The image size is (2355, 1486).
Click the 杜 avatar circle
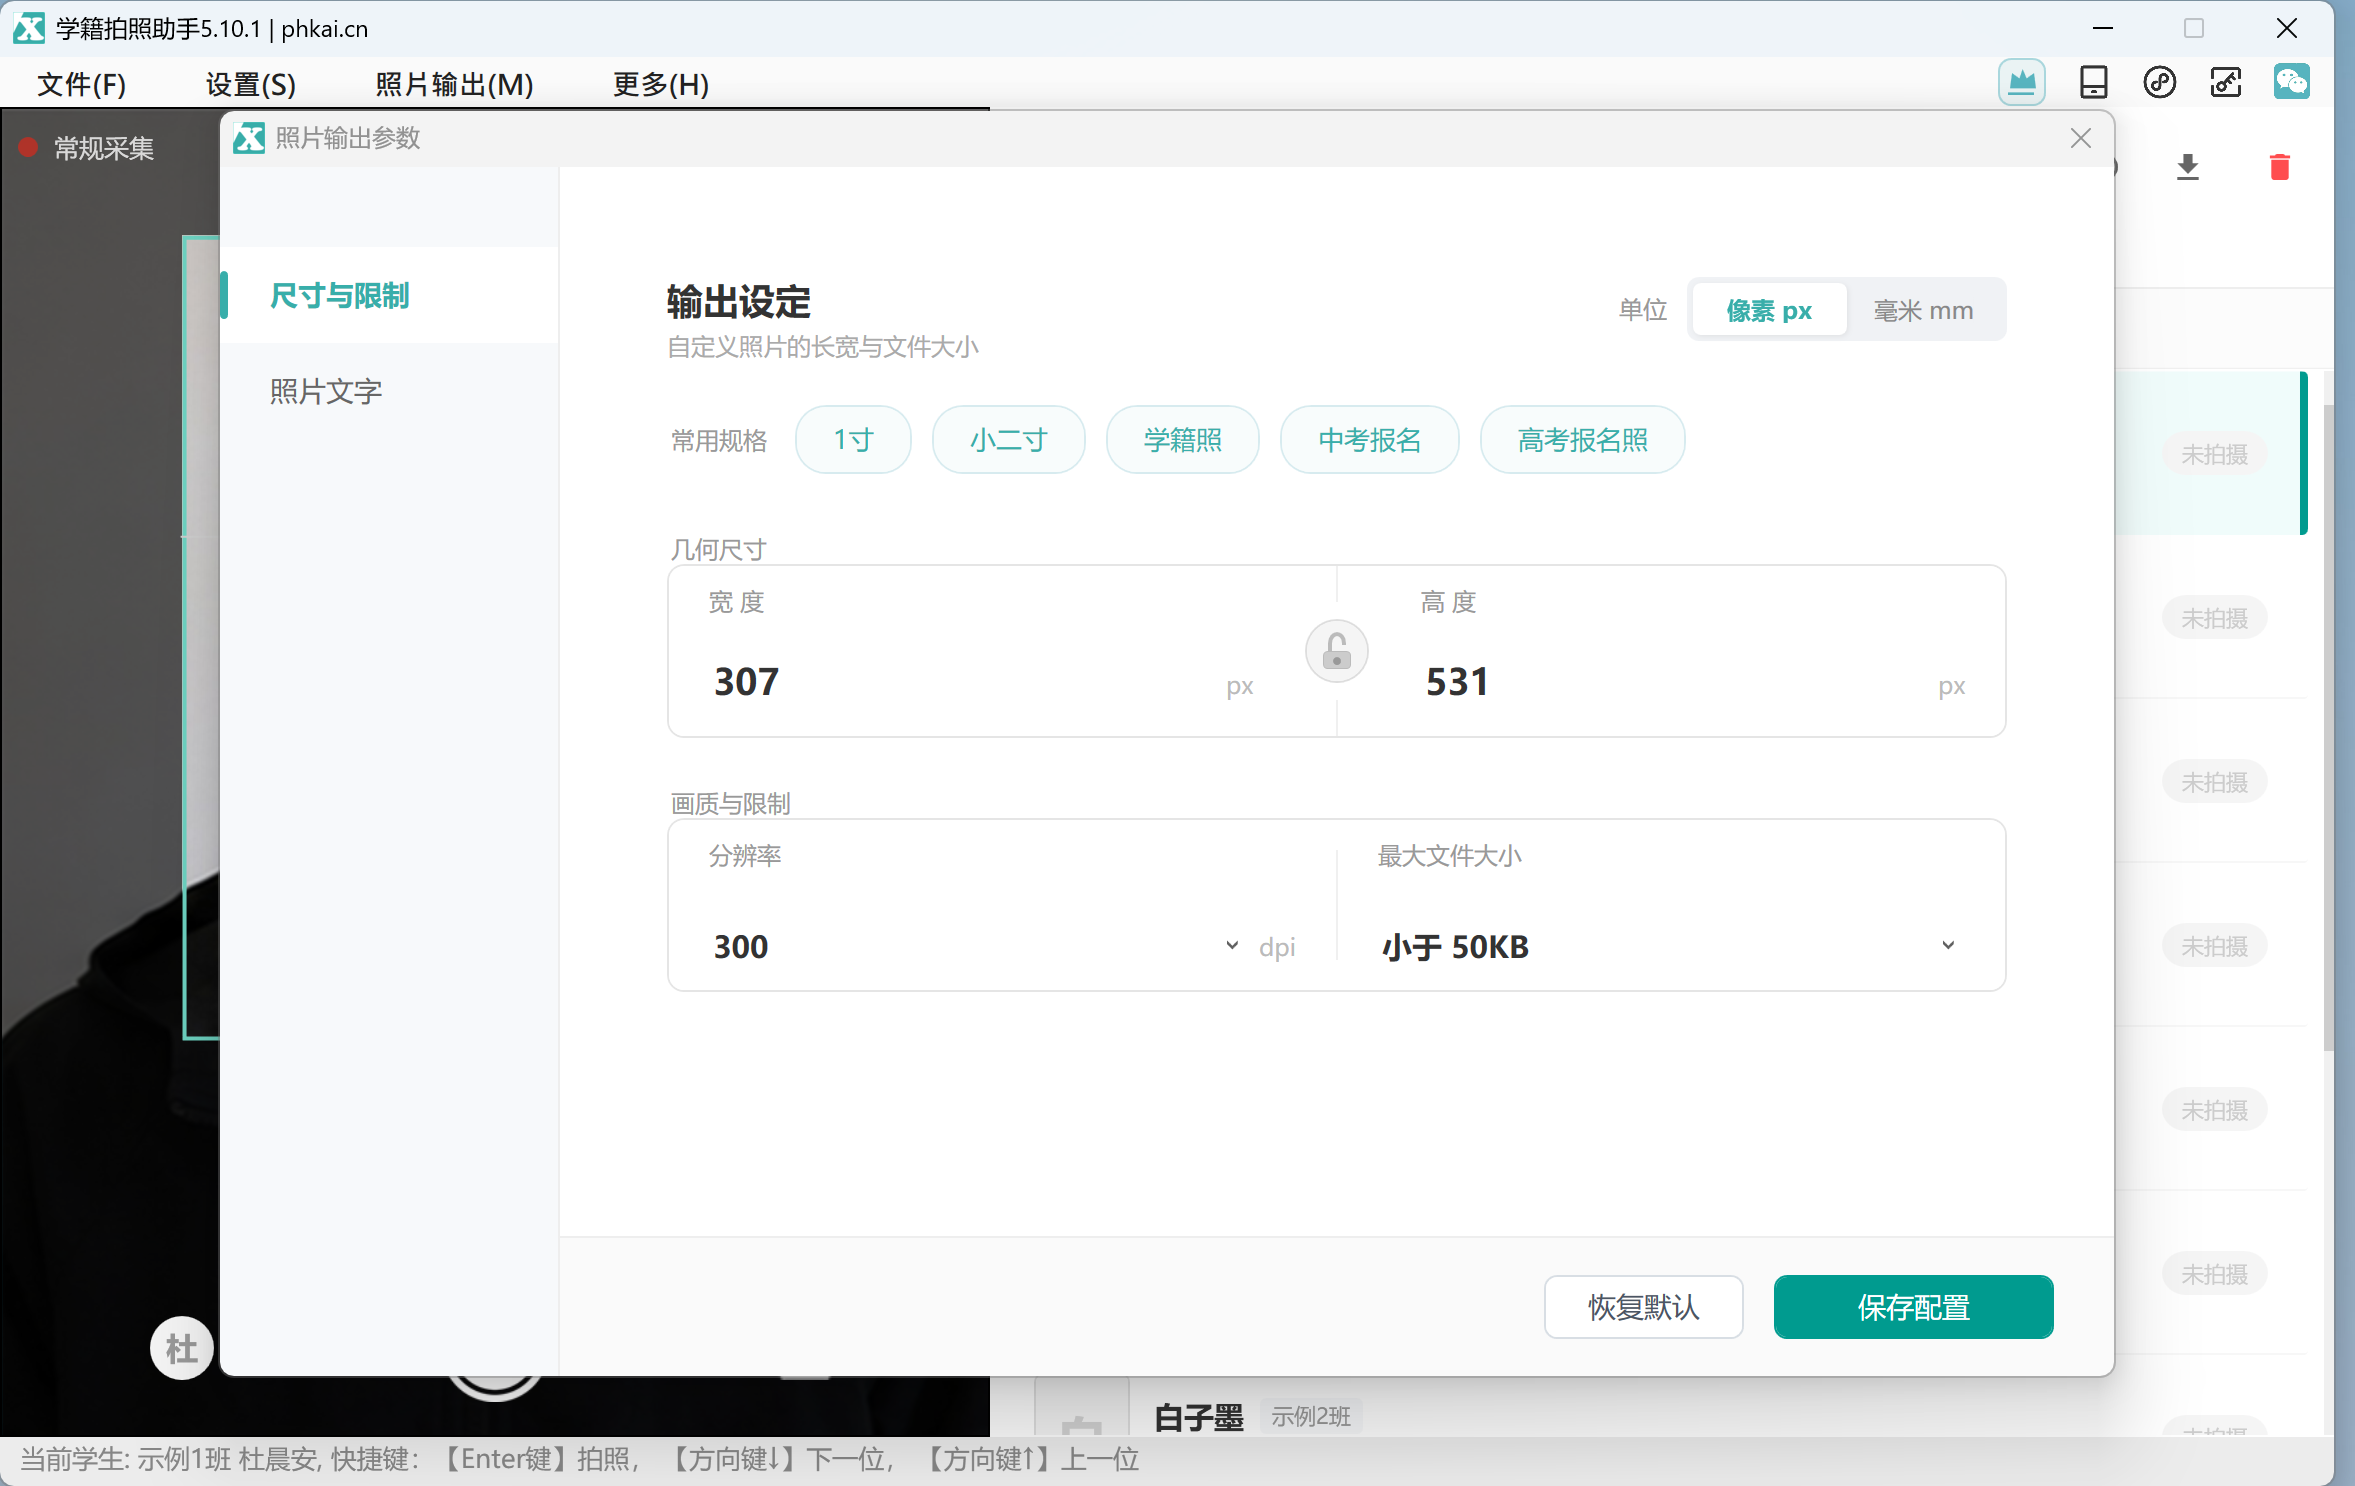tap(181, 1348)
